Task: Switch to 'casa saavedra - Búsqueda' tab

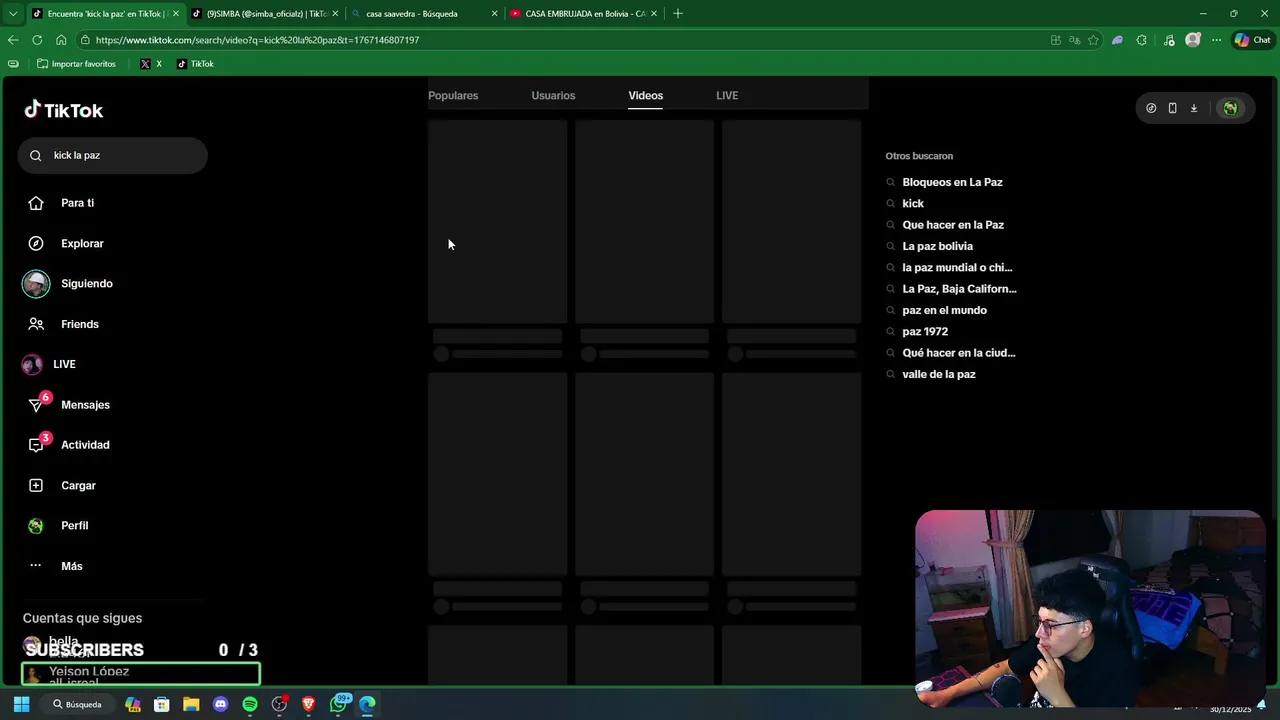Action: point(423,14)
